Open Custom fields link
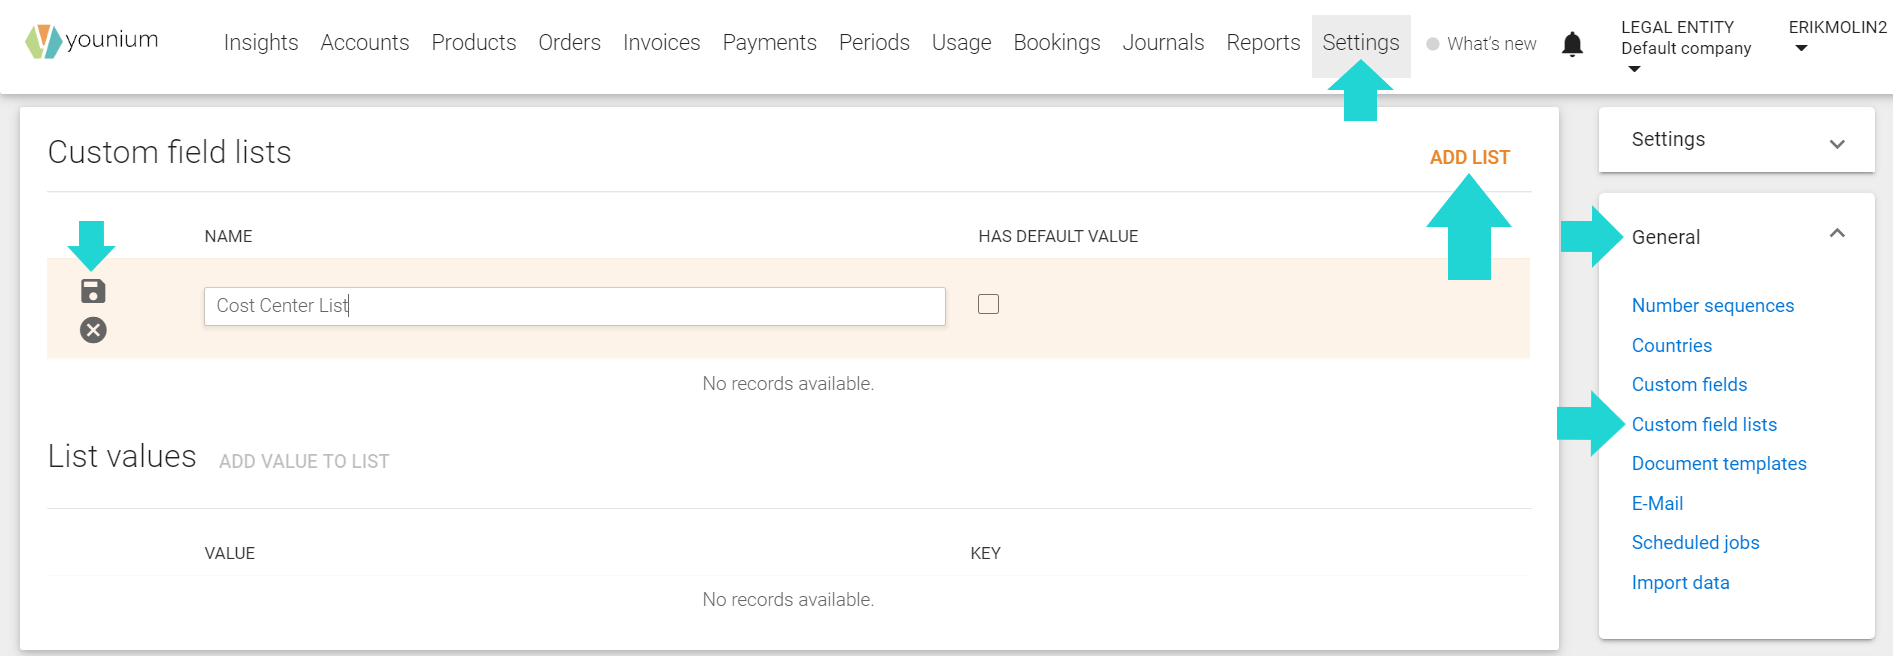Viewport: 1893px width, 656px height. (x=1690, y=385)
